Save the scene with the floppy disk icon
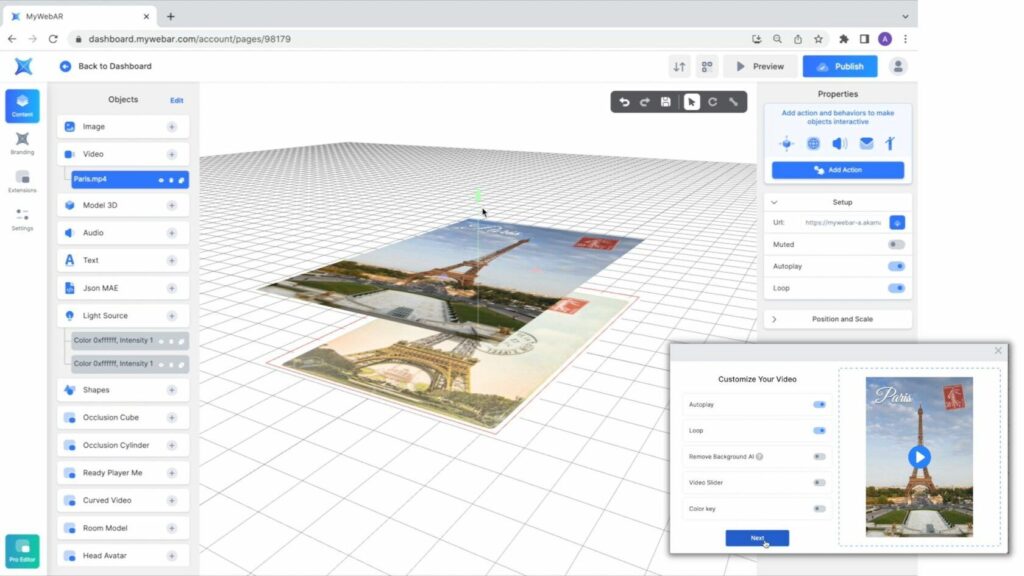 point(666,102)
